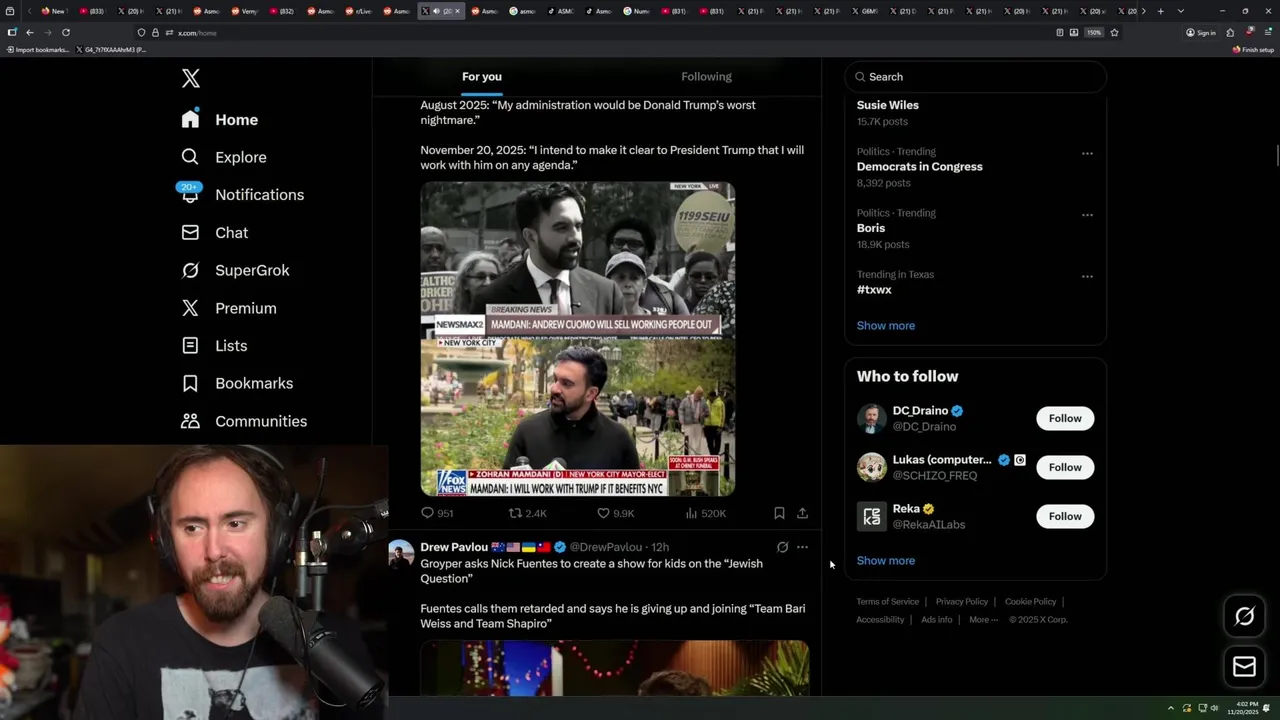Click the volume icon in system tray
Image resolution: width=1280 pixels, height=720 pixels.
[1215, 708]
